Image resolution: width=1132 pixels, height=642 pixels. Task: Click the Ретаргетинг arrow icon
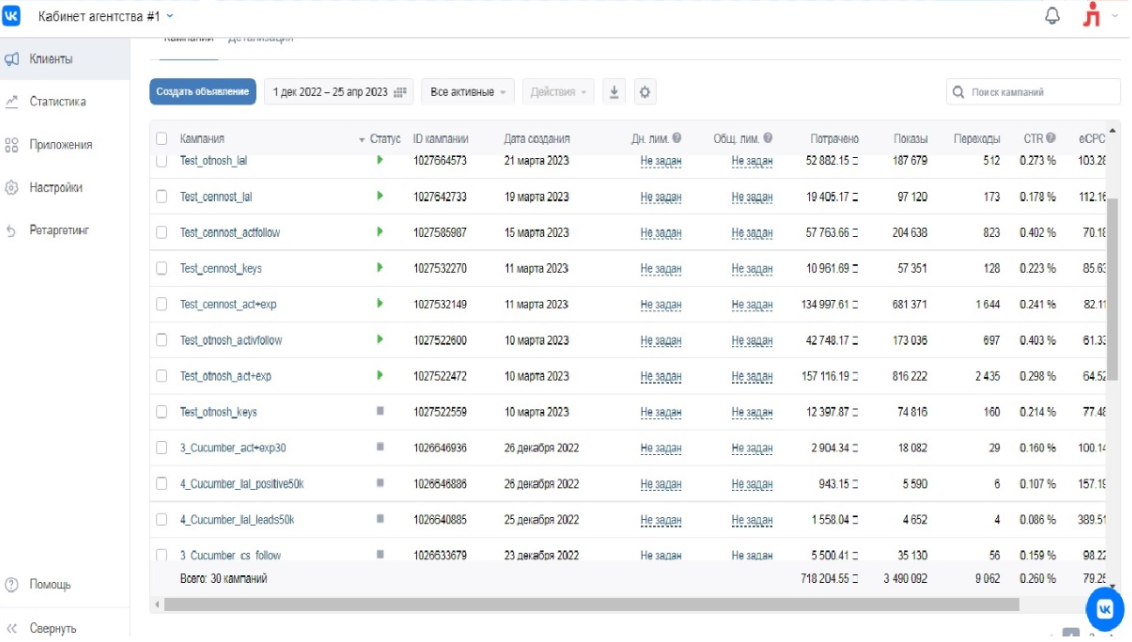12,230
